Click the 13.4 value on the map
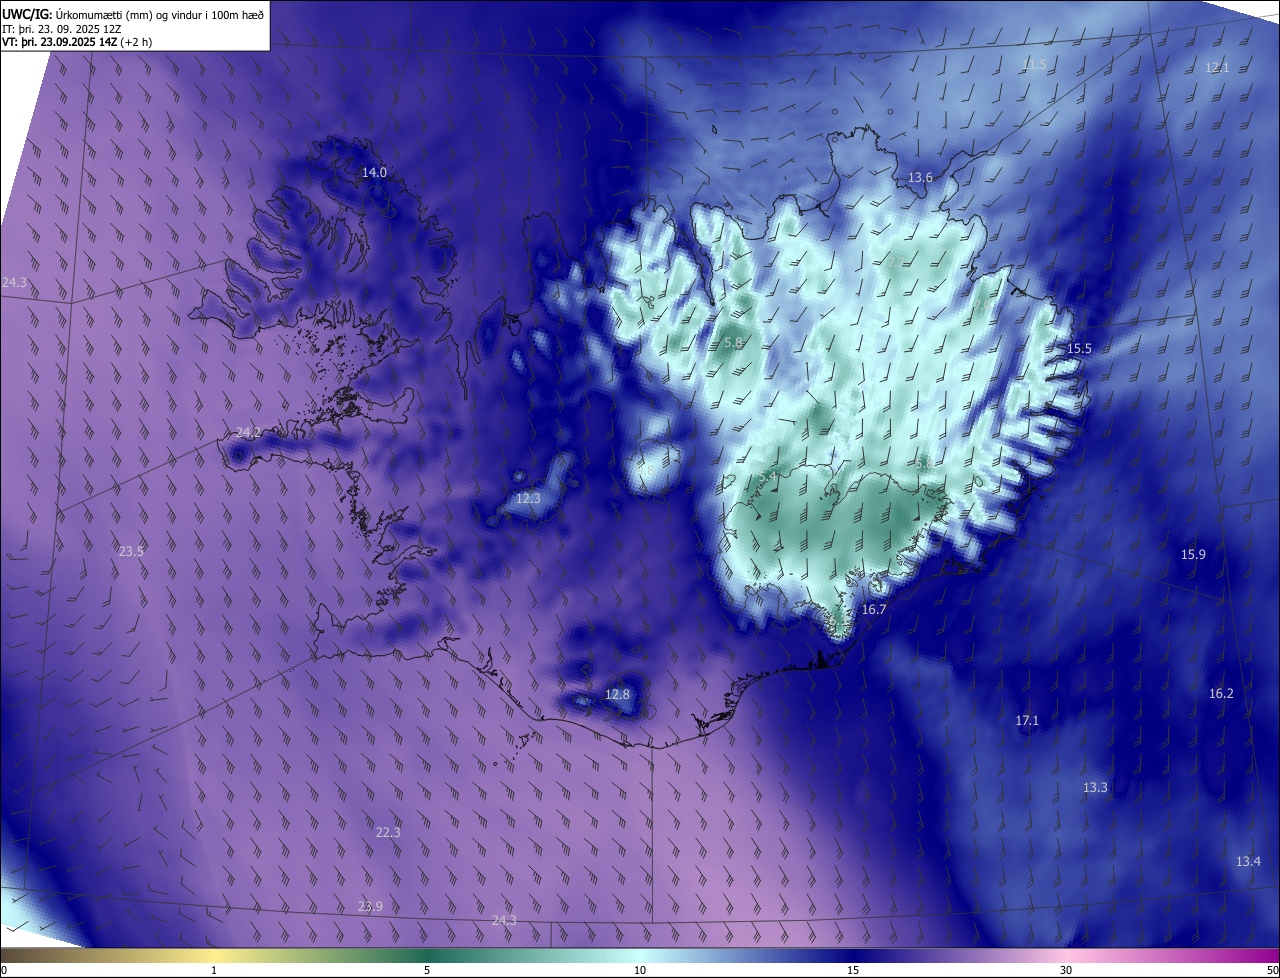The image size is (1280, 978). point(1248,862)
